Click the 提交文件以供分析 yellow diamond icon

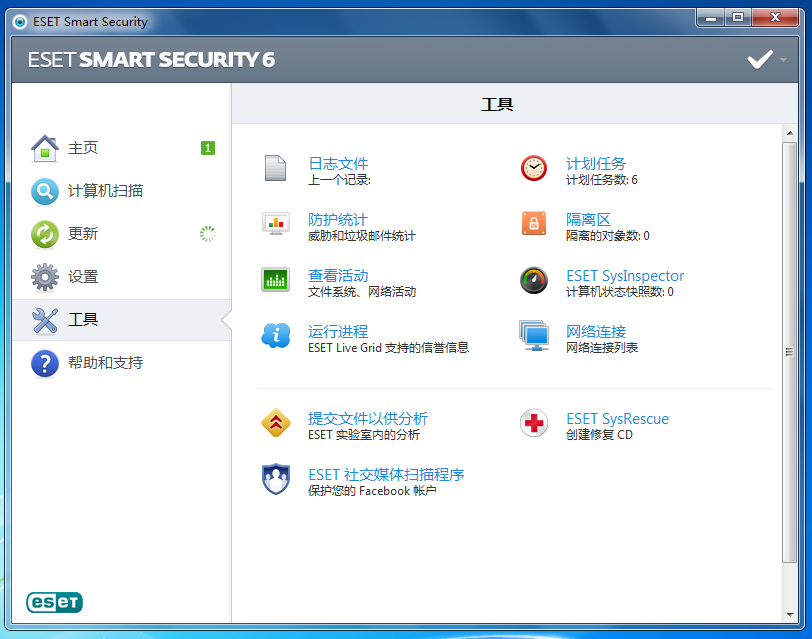coord(276,423)
